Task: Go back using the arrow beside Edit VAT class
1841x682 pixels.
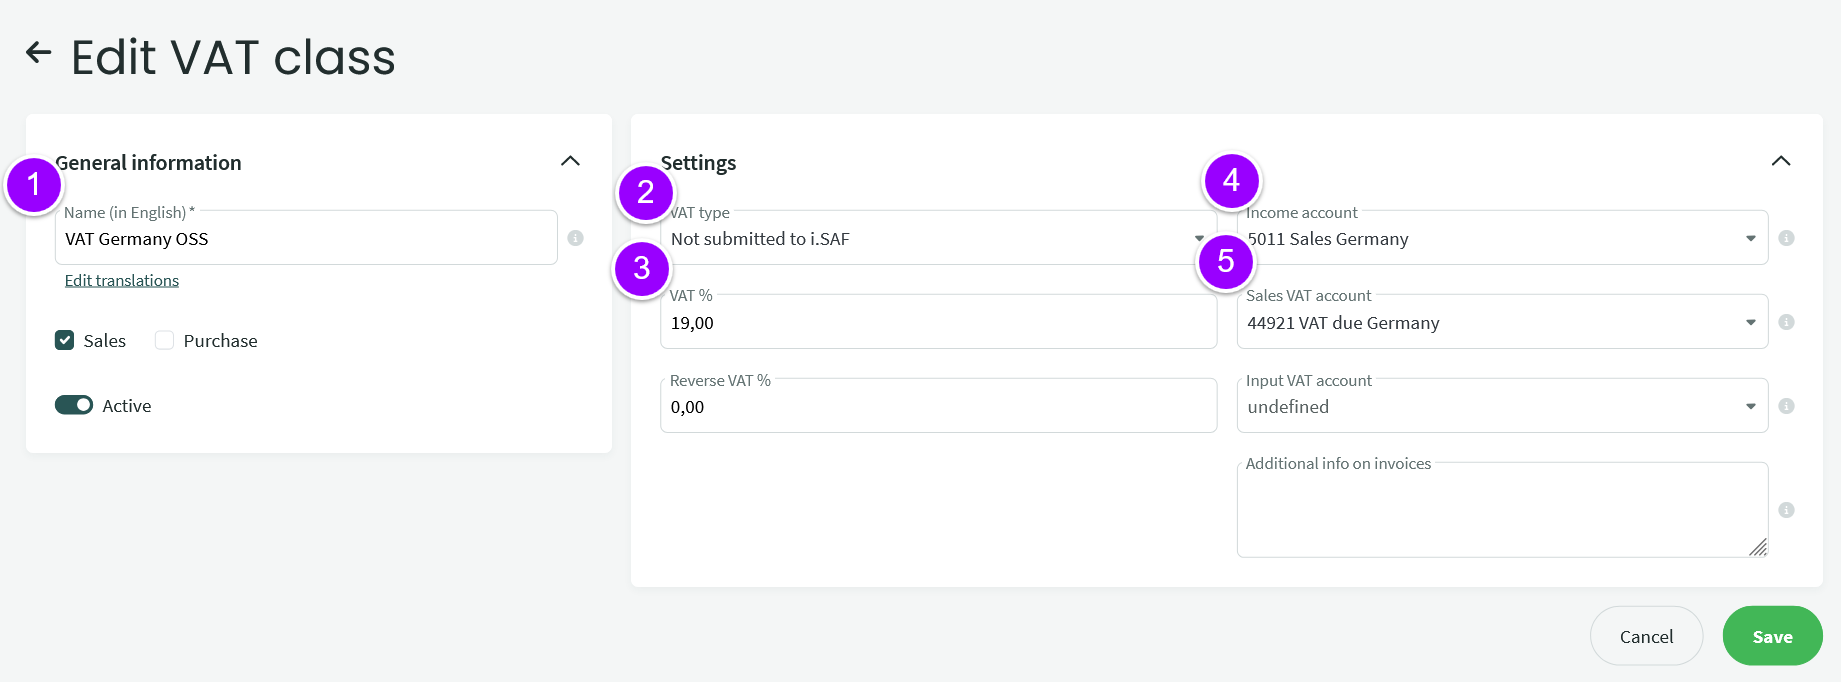Action: click(38, 53)
